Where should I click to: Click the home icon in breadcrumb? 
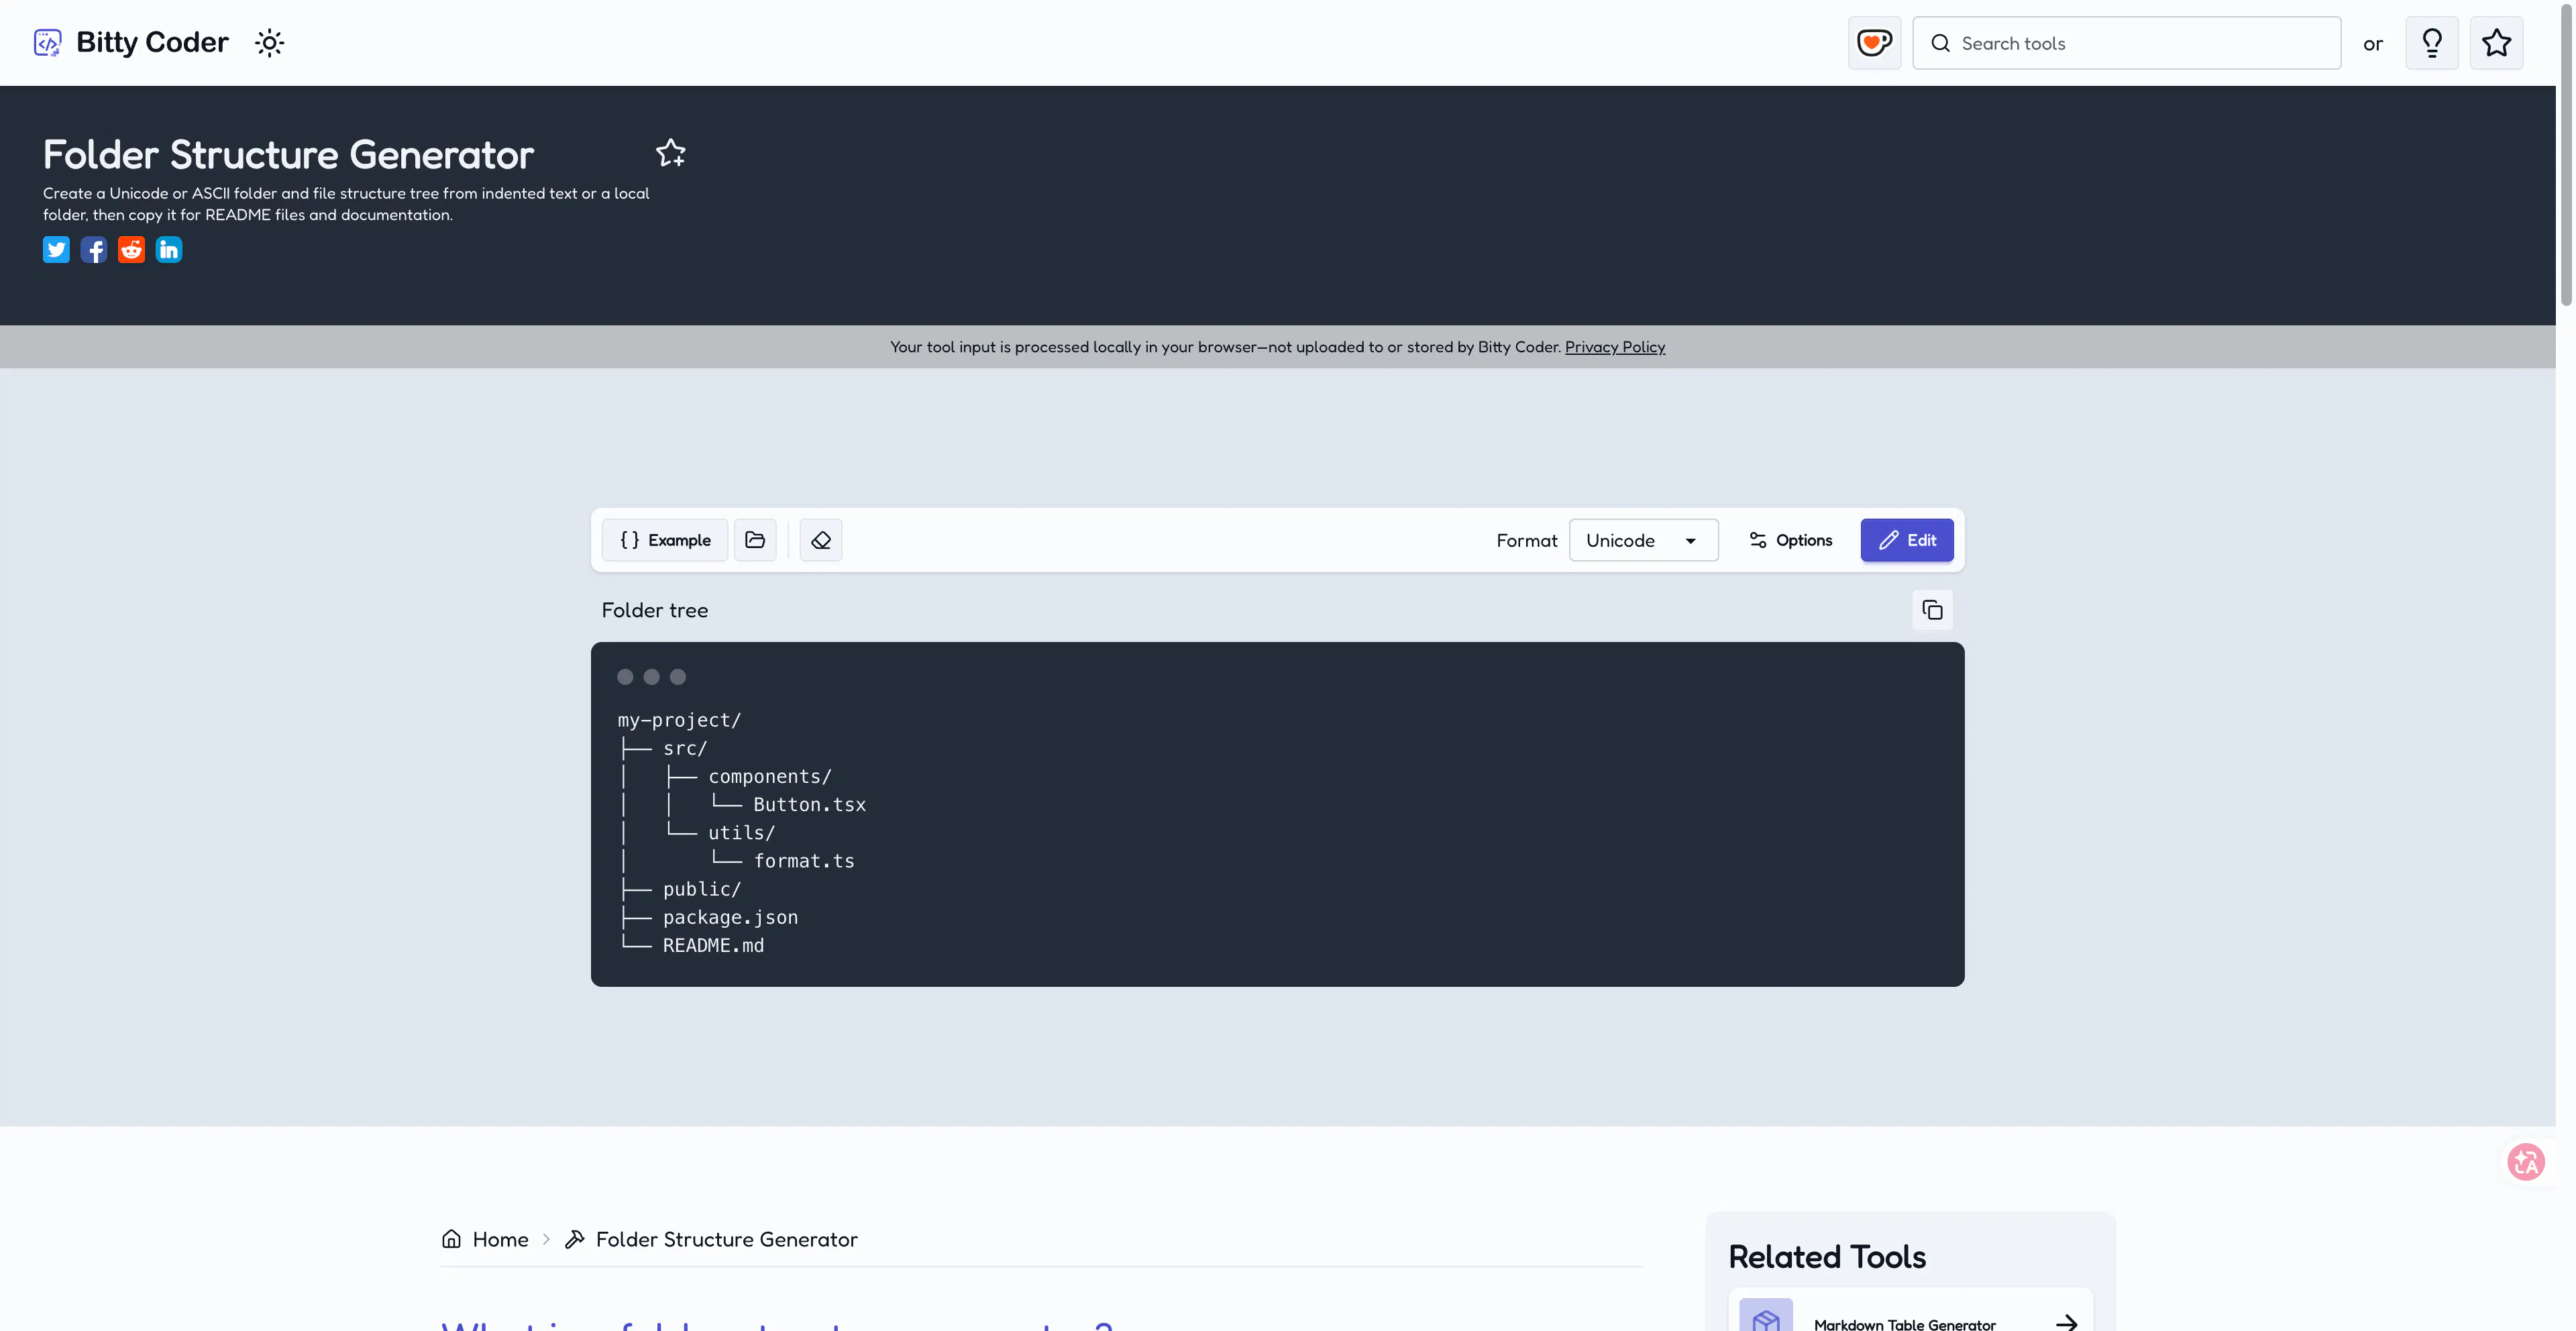pos(451,1239)
